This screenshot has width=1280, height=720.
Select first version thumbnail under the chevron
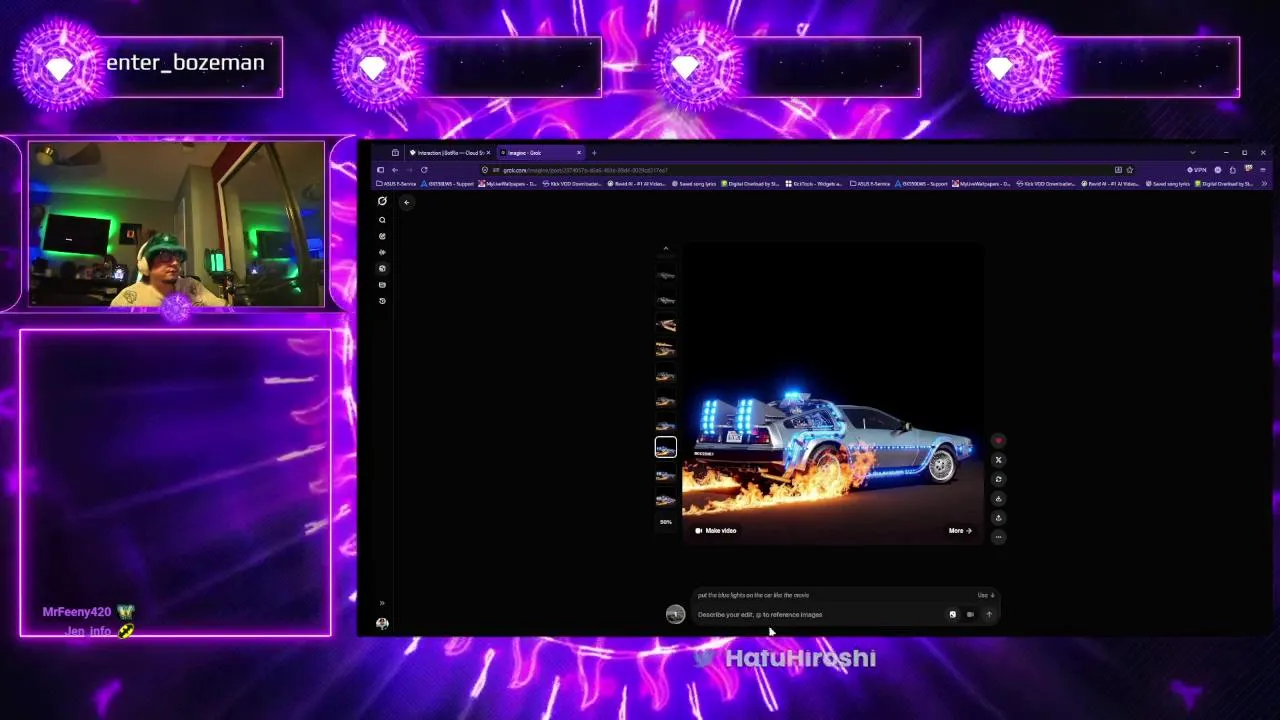666,274
